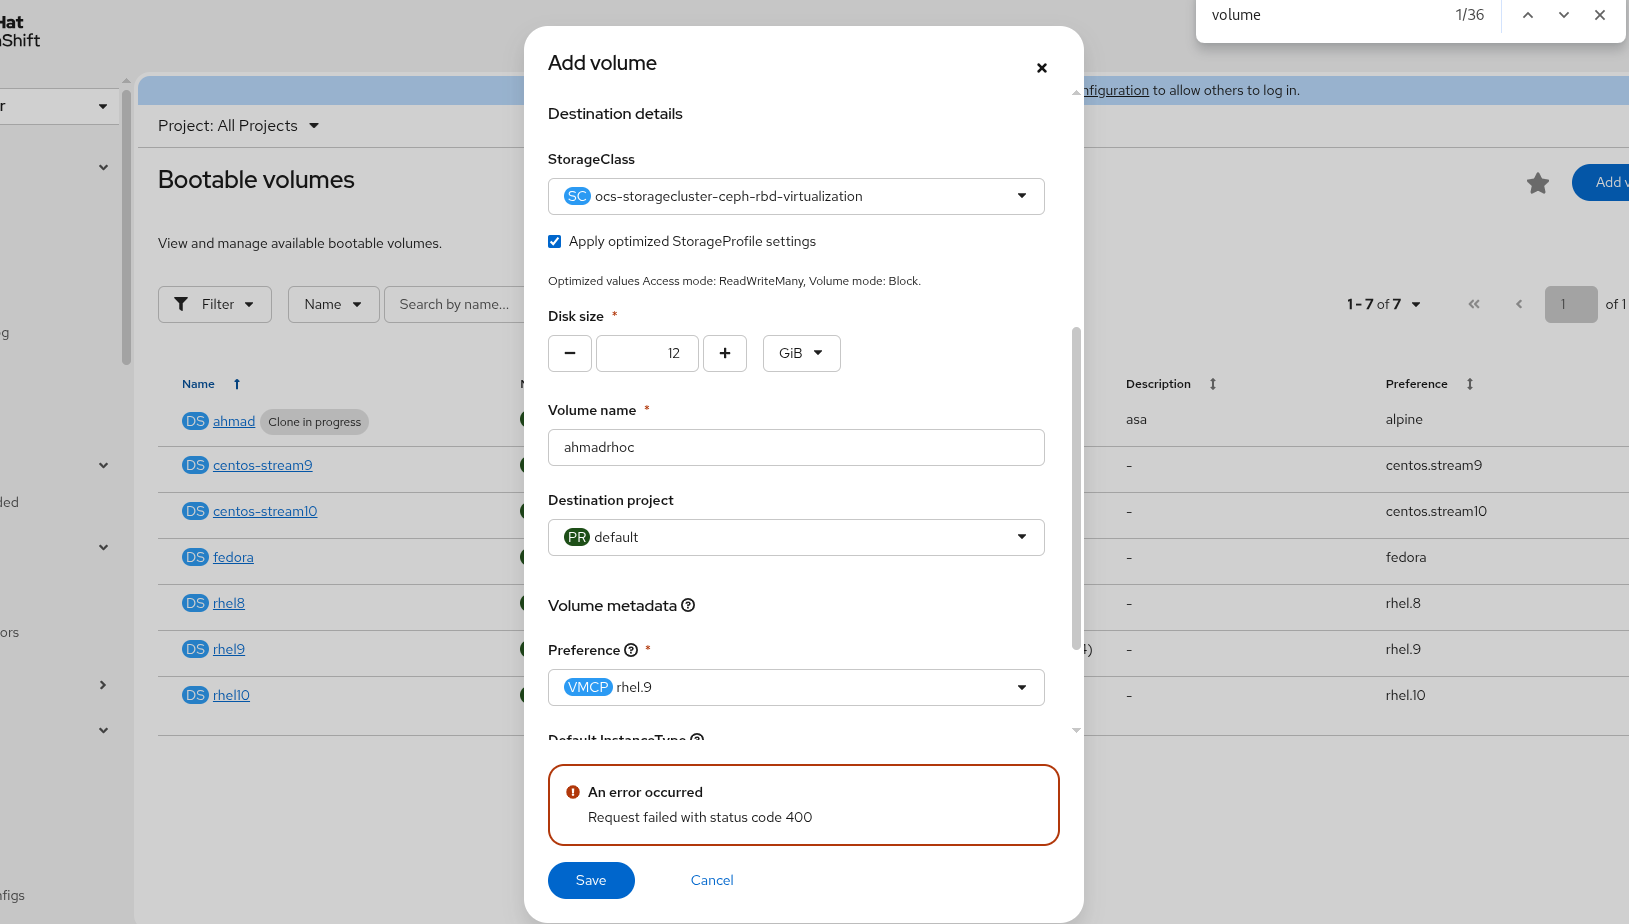Image resolution: width=1629 pixels, height=924 pixels.
Task: Close the Add volume dialog
Action: [1042, 68]
